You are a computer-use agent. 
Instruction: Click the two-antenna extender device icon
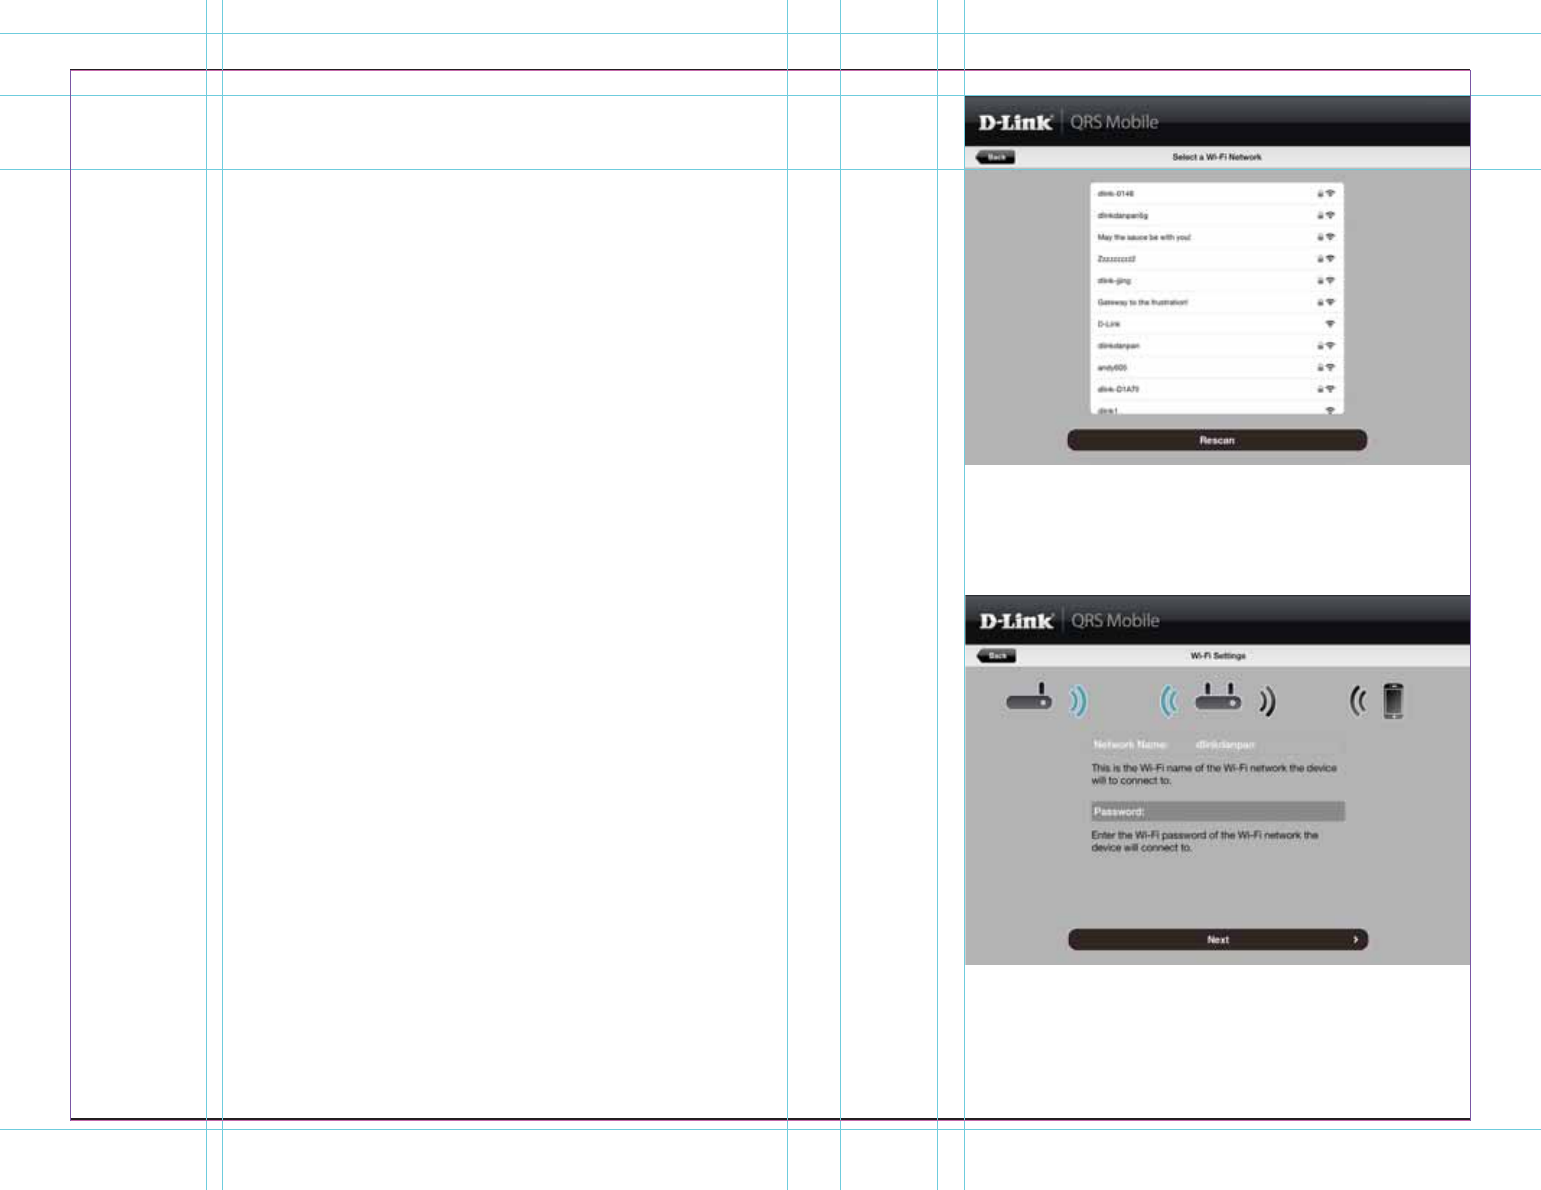(x=1219, y=698)
